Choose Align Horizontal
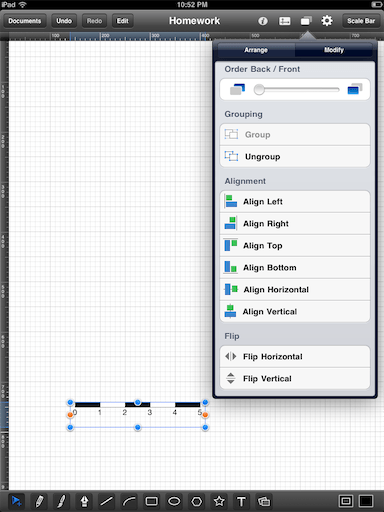The height and width of the screenshot is (512, 384). click(x=295, y=290)
